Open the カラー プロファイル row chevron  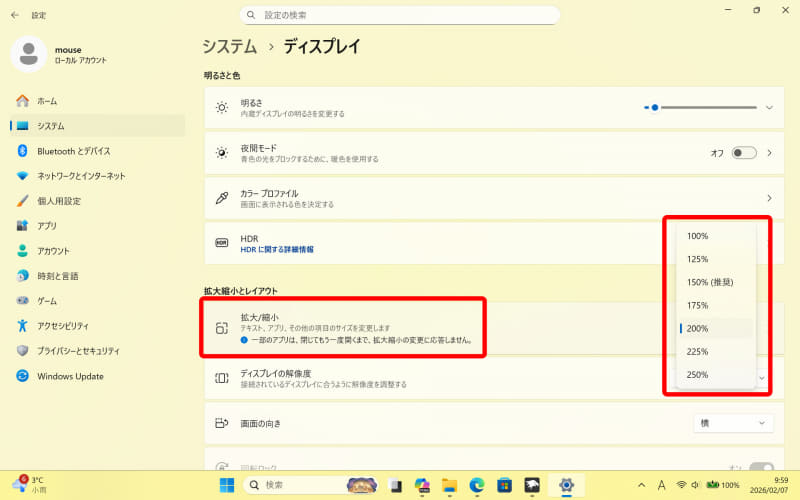pyautogui.click(x=769, y=198)
